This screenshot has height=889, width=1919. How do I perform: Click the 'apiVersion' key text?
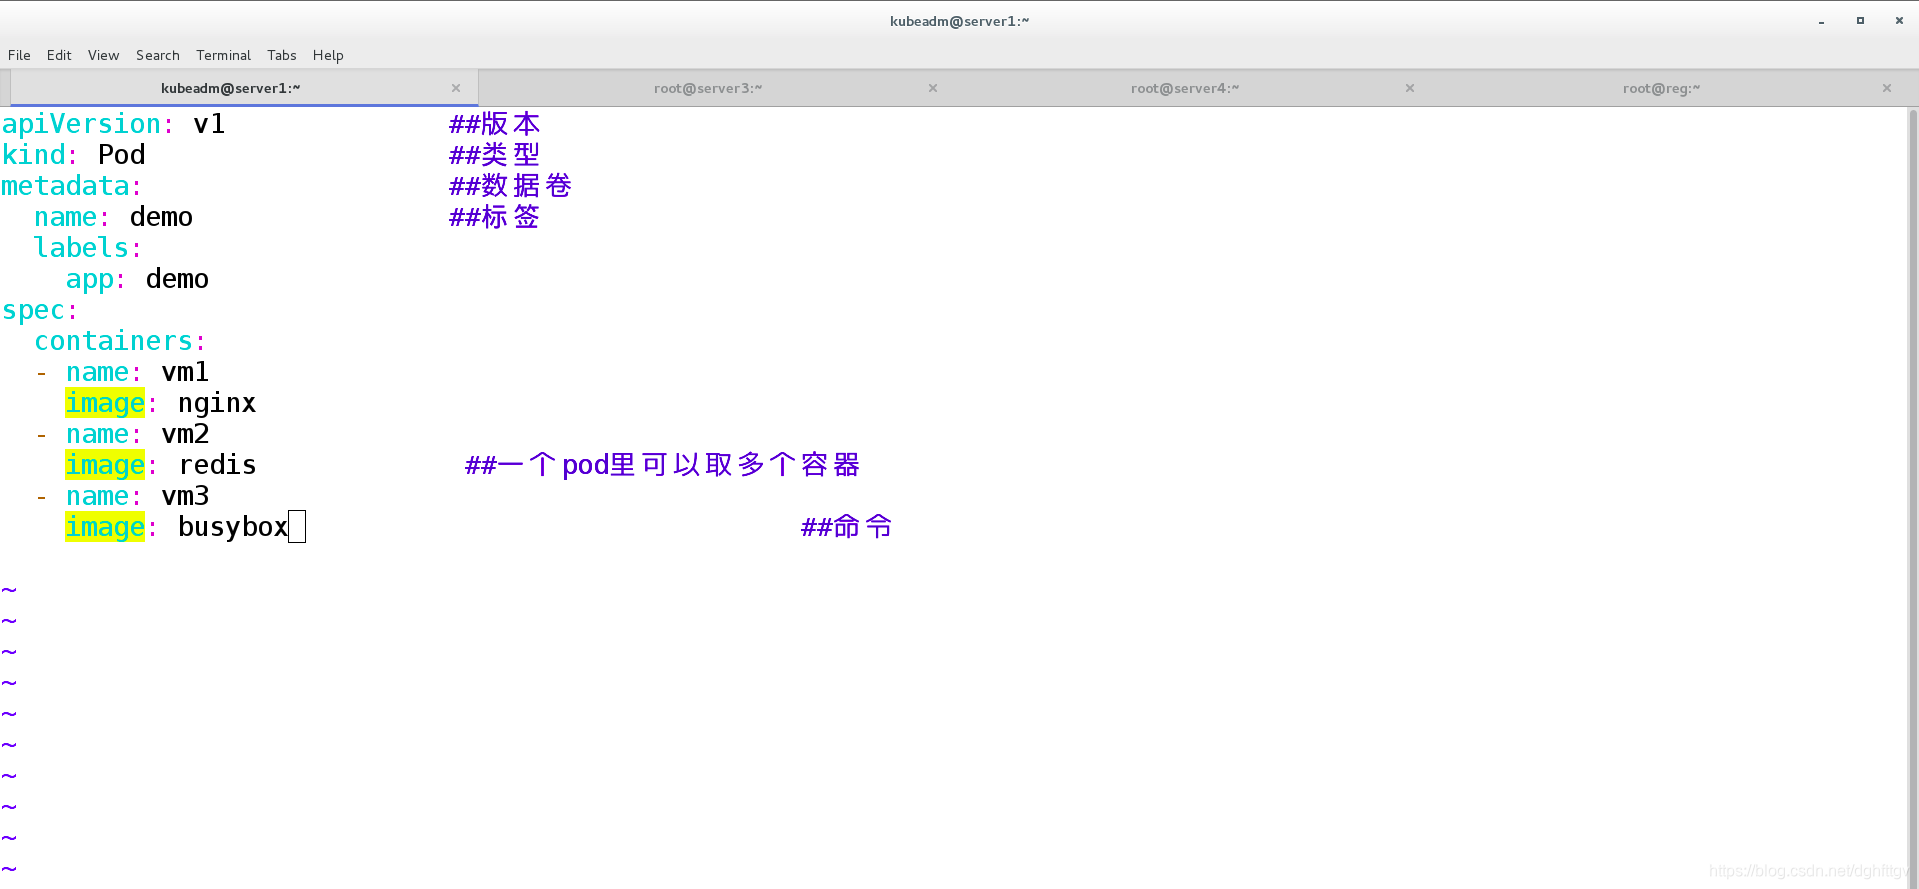click(x=81, y=124)
